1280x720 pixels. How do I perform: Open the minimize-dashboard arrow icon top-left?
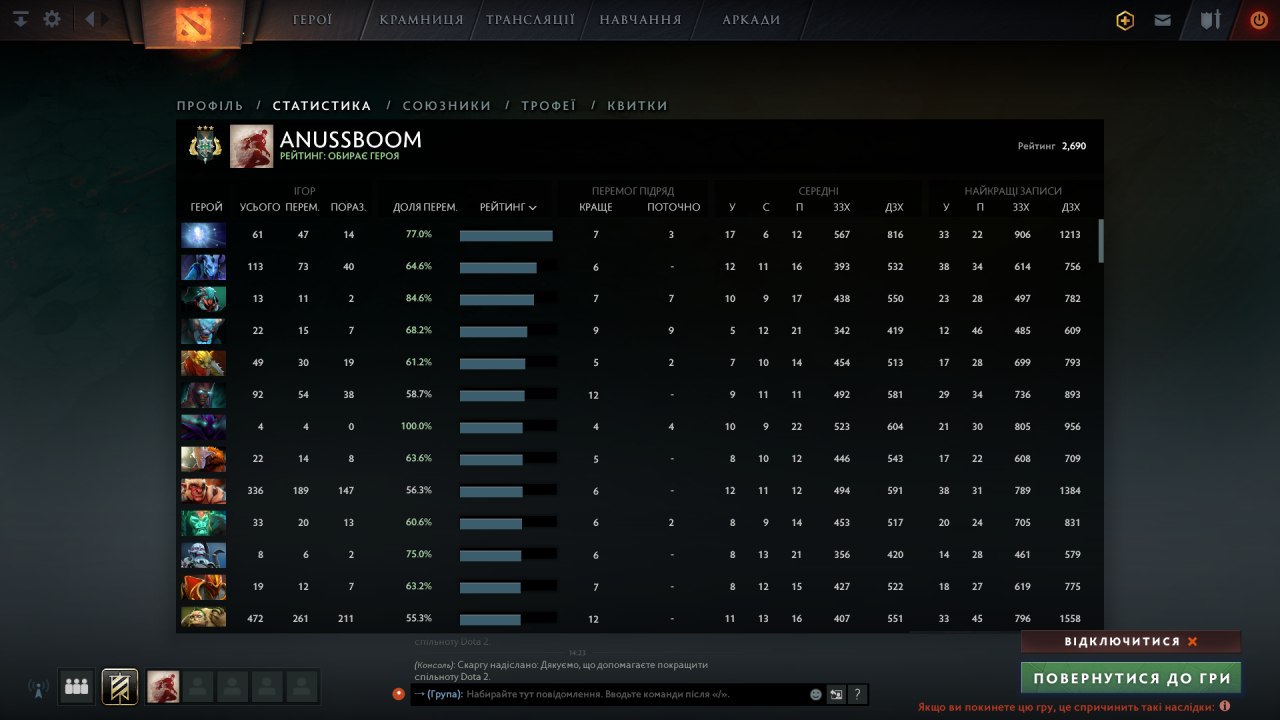21,19
